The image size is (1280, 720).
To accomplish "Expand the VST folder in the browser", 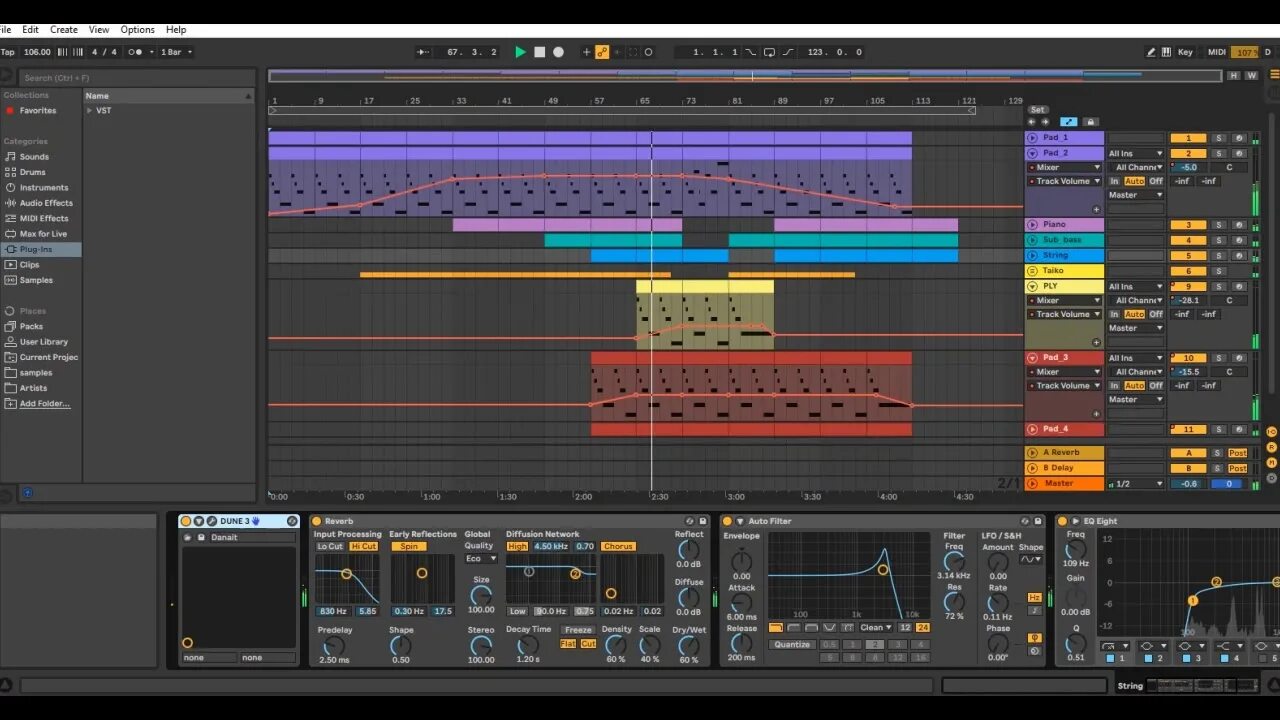I will click(89, 111).
